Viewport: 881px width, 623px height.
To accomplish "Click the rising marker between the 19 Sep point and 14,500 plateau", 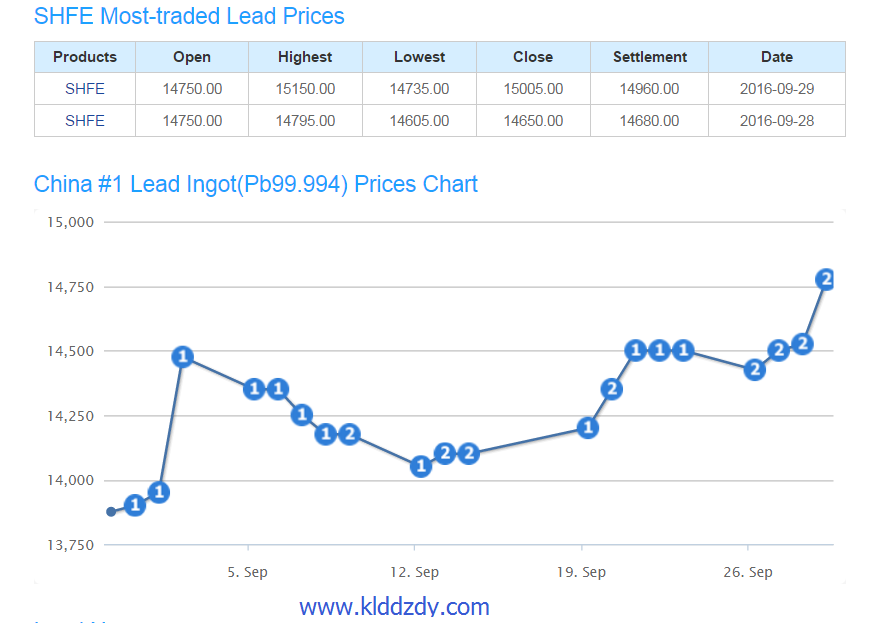I will [612, 389].
